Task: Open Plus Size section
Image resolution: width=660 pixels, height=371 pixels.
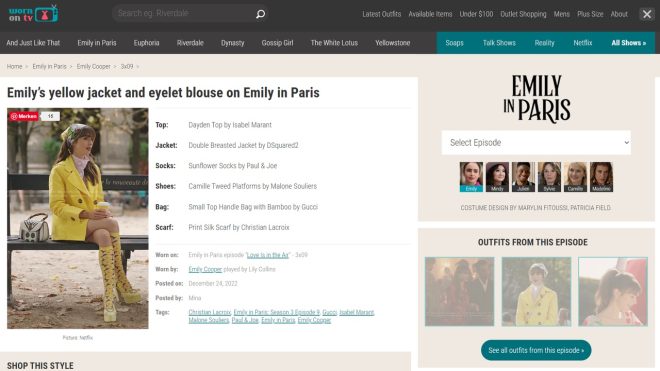Action: click(590, 14)
